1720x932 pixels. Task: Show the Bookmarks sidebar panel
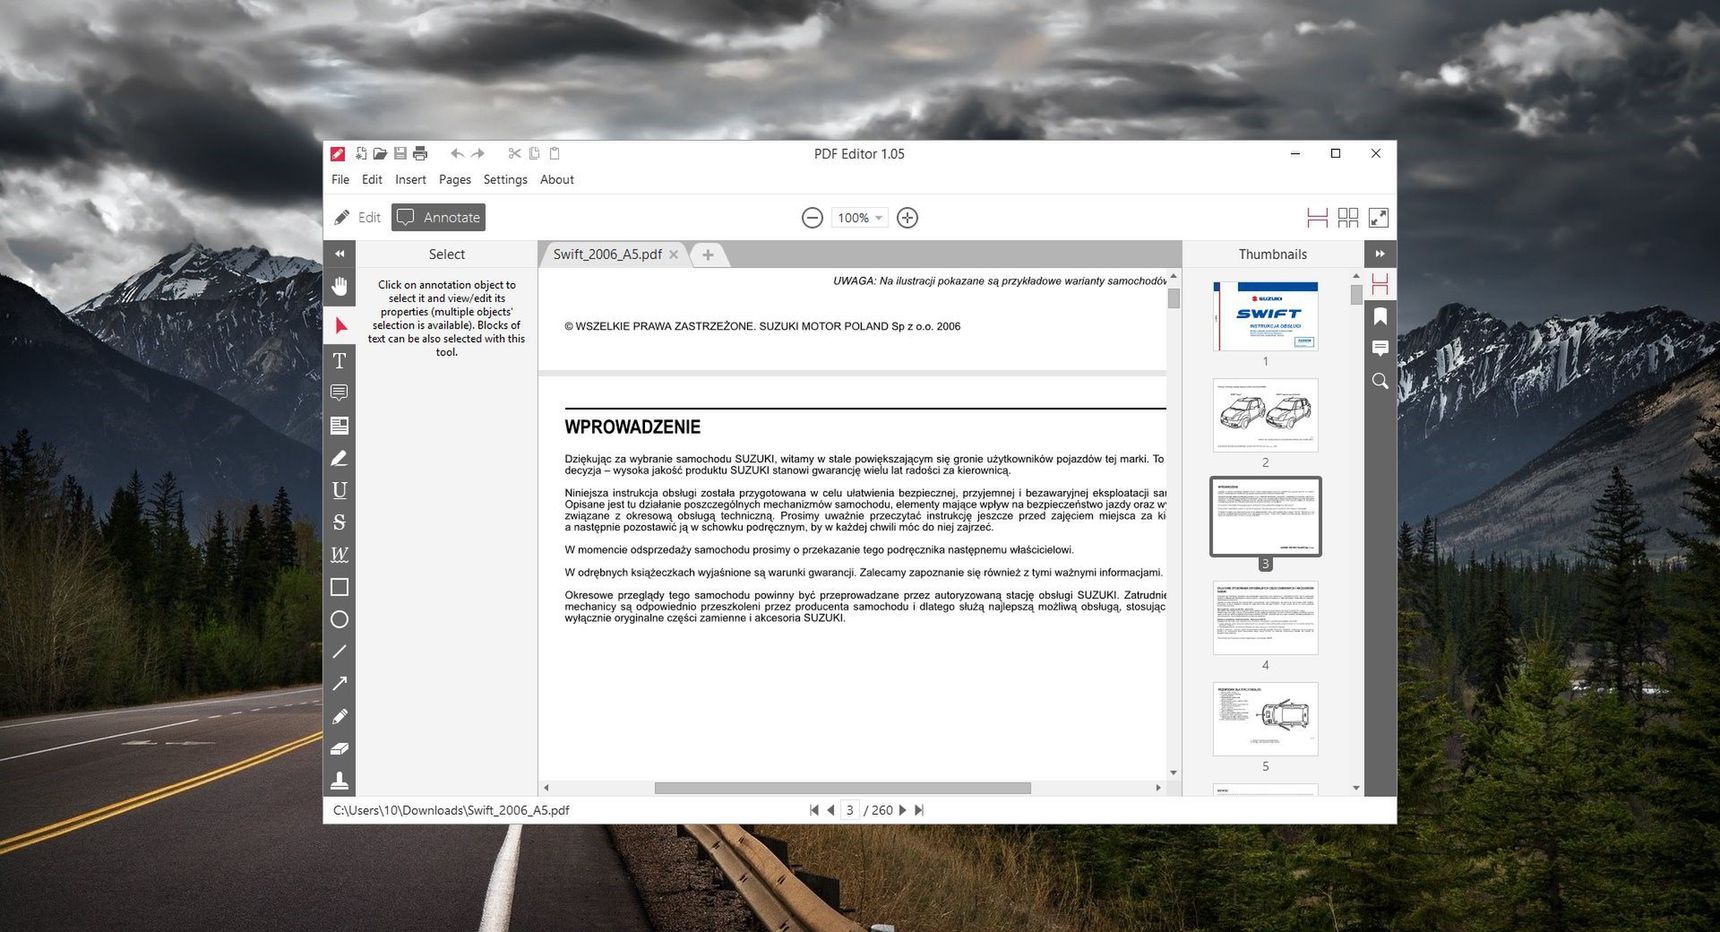click(x=1380, y=317)
